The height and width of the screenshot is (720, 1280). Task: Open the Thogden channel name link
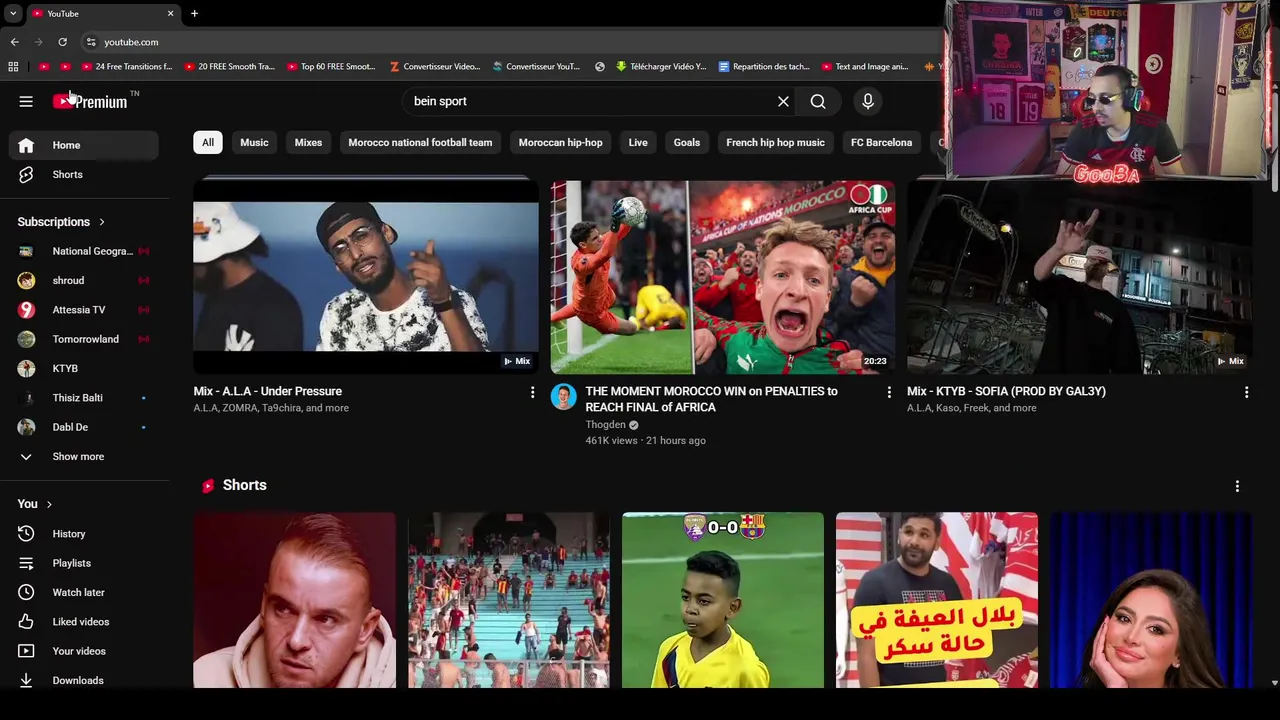605,425
